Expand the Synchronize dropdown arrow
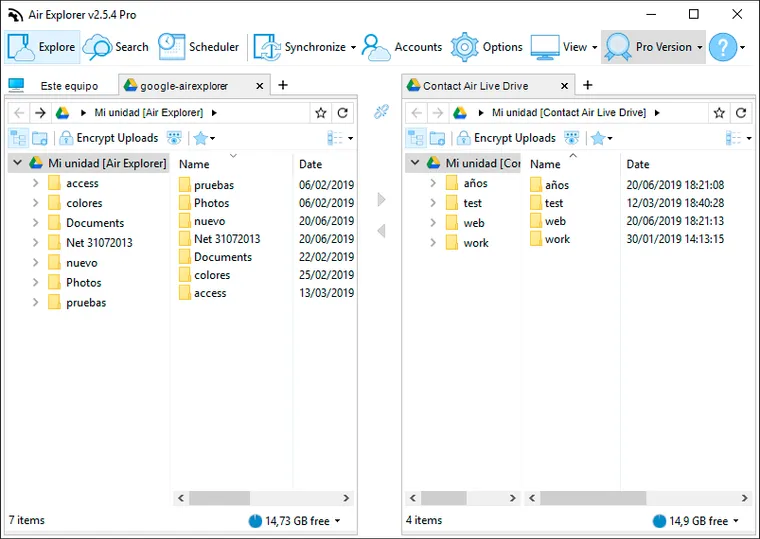 tap(353, 48)
